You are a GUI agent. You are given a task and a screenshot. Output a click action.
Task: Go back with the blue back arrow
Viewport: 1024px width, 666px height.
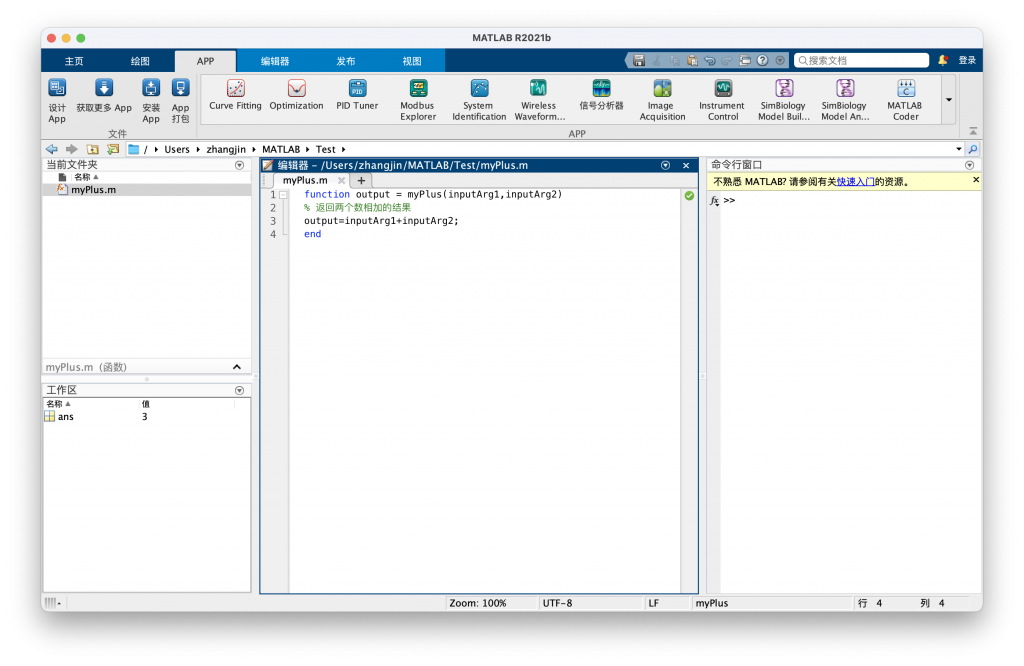coord(52,150)
